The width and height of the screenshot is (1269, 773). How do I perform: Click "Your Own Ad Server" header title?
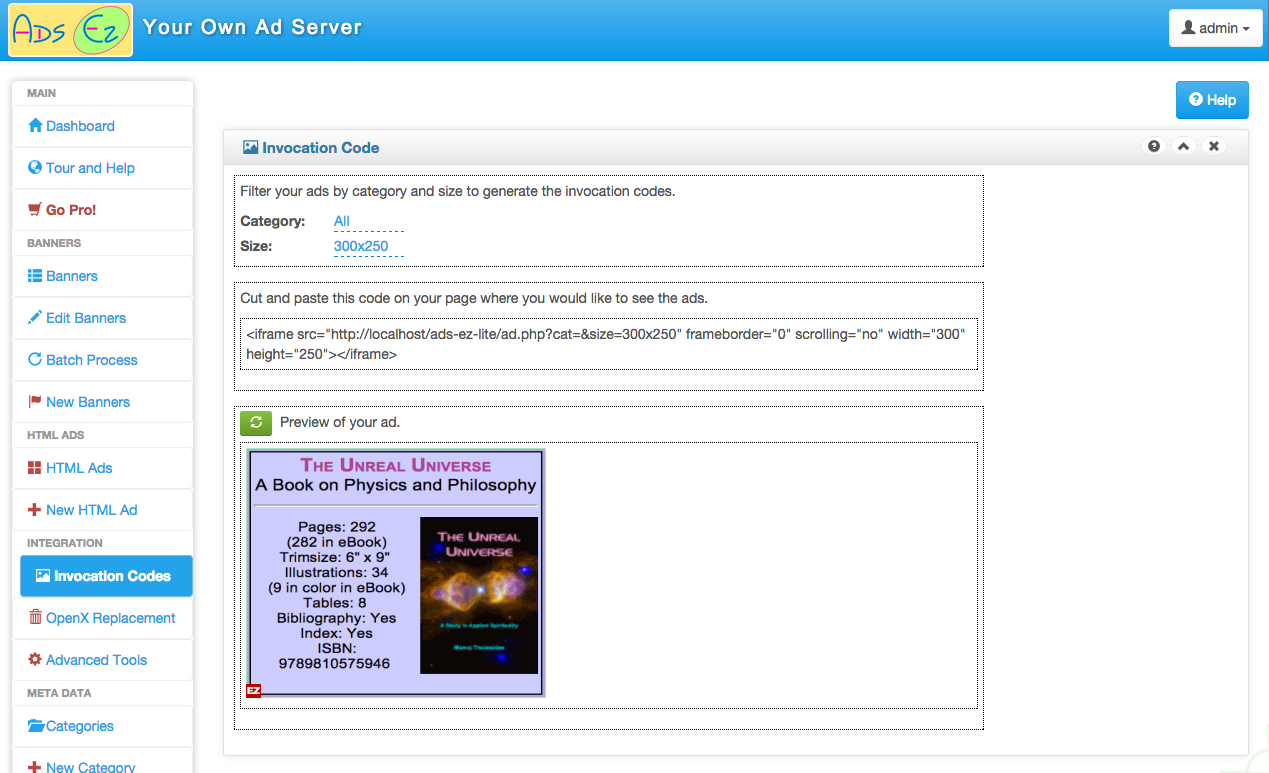[x=252, y=27]
